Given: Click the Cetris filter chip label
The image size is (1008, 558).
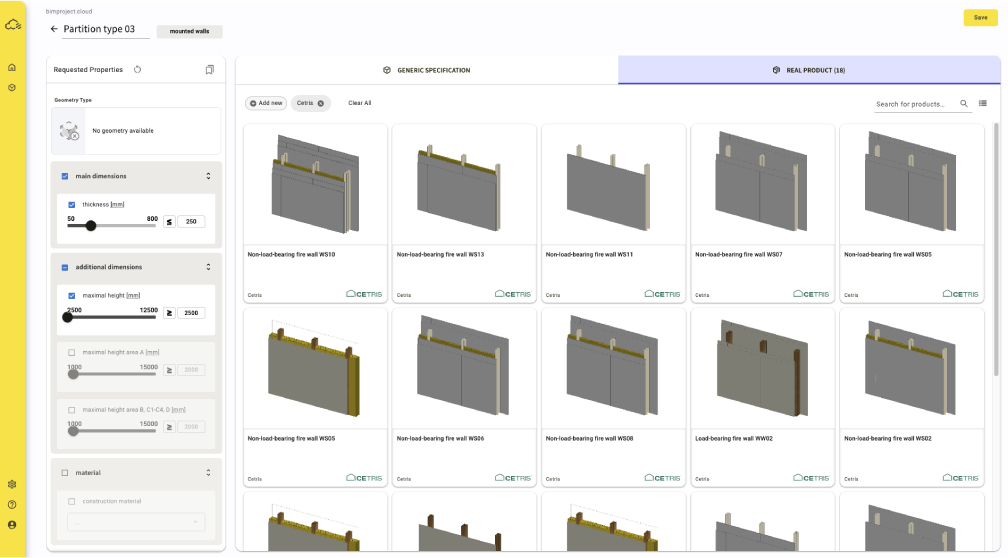Looking at the screenshot, I should (305, 103).
